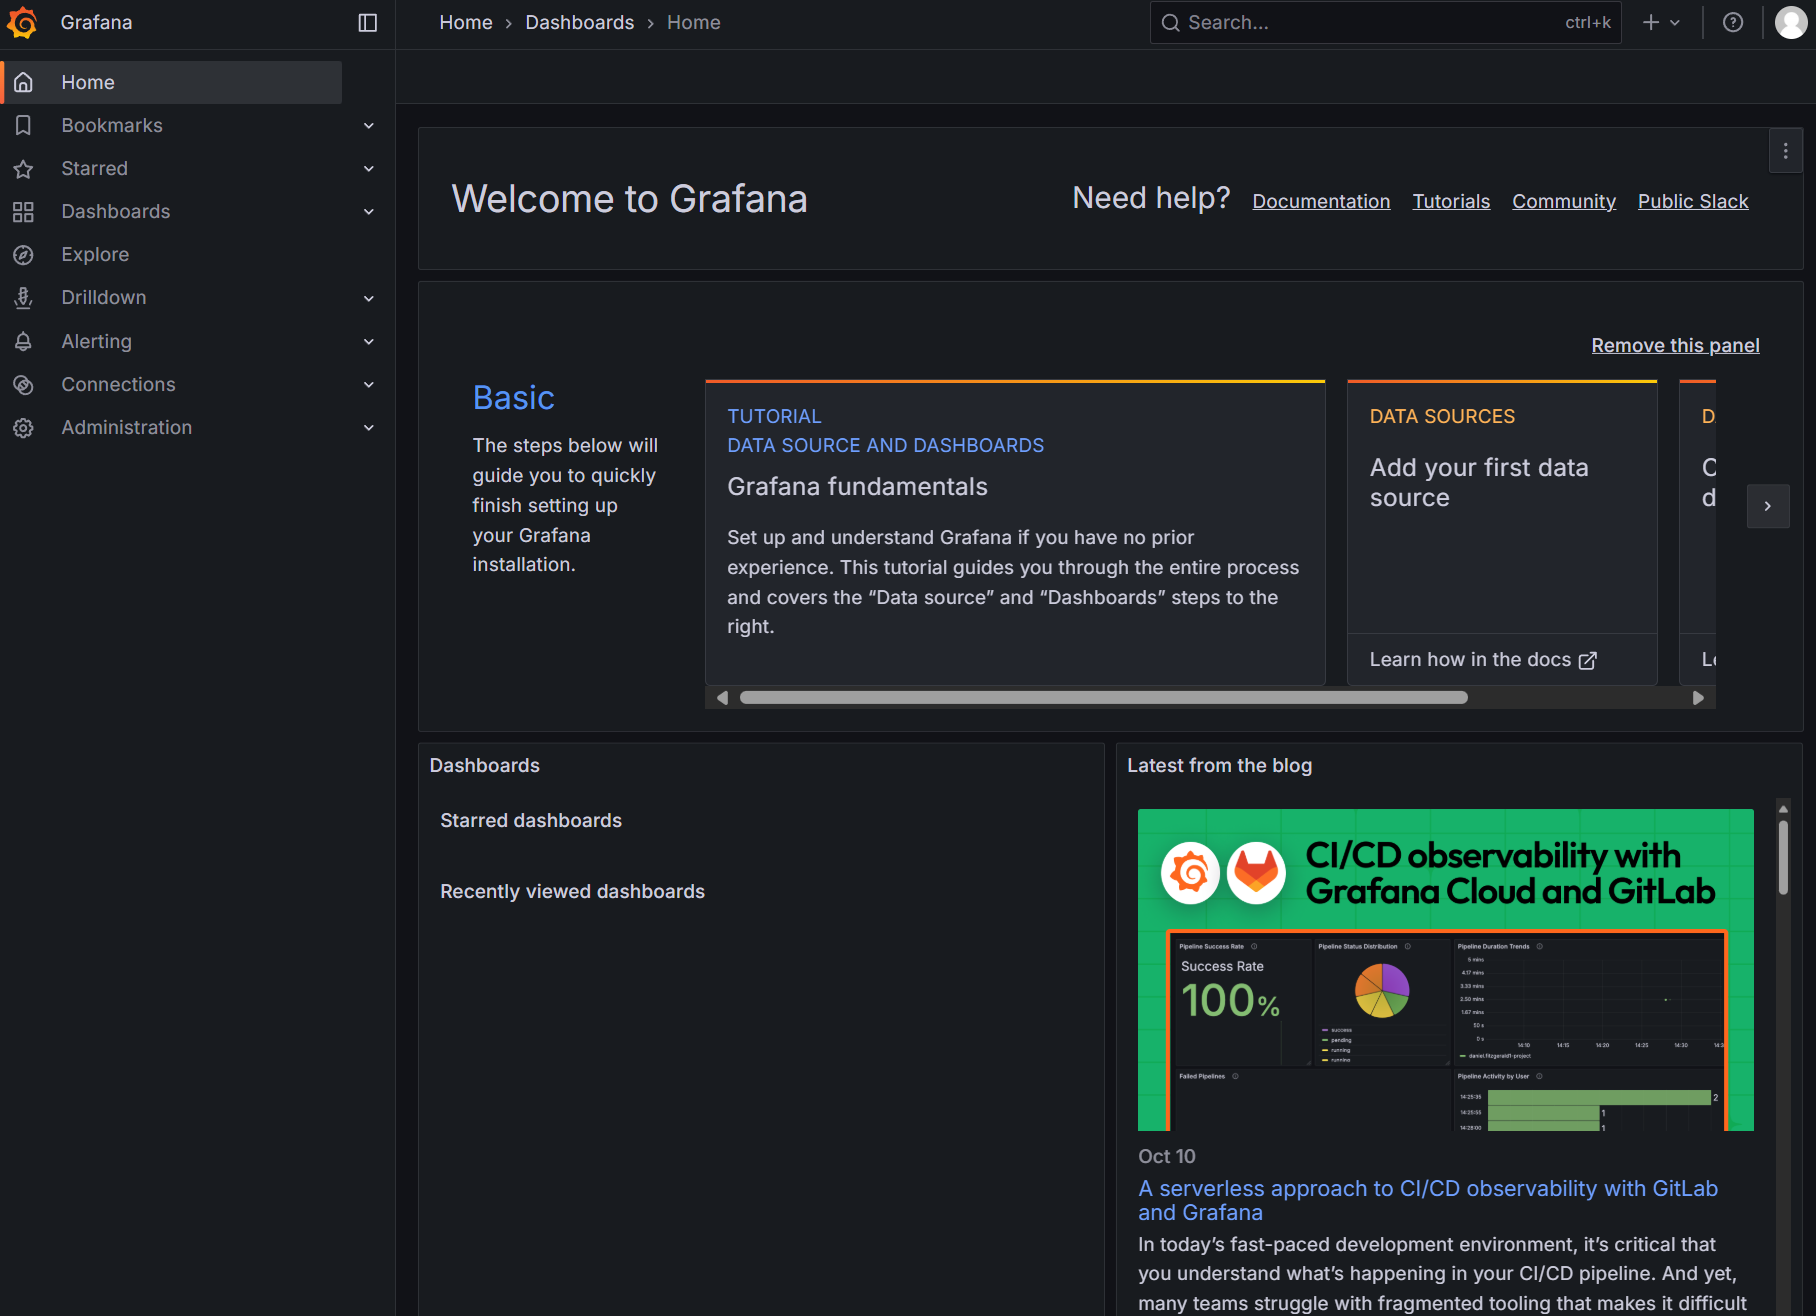Click the Starred star icon
The height and width of the screenshot is (1316, 1816).
pyautogui.click(x=24, y=168)
